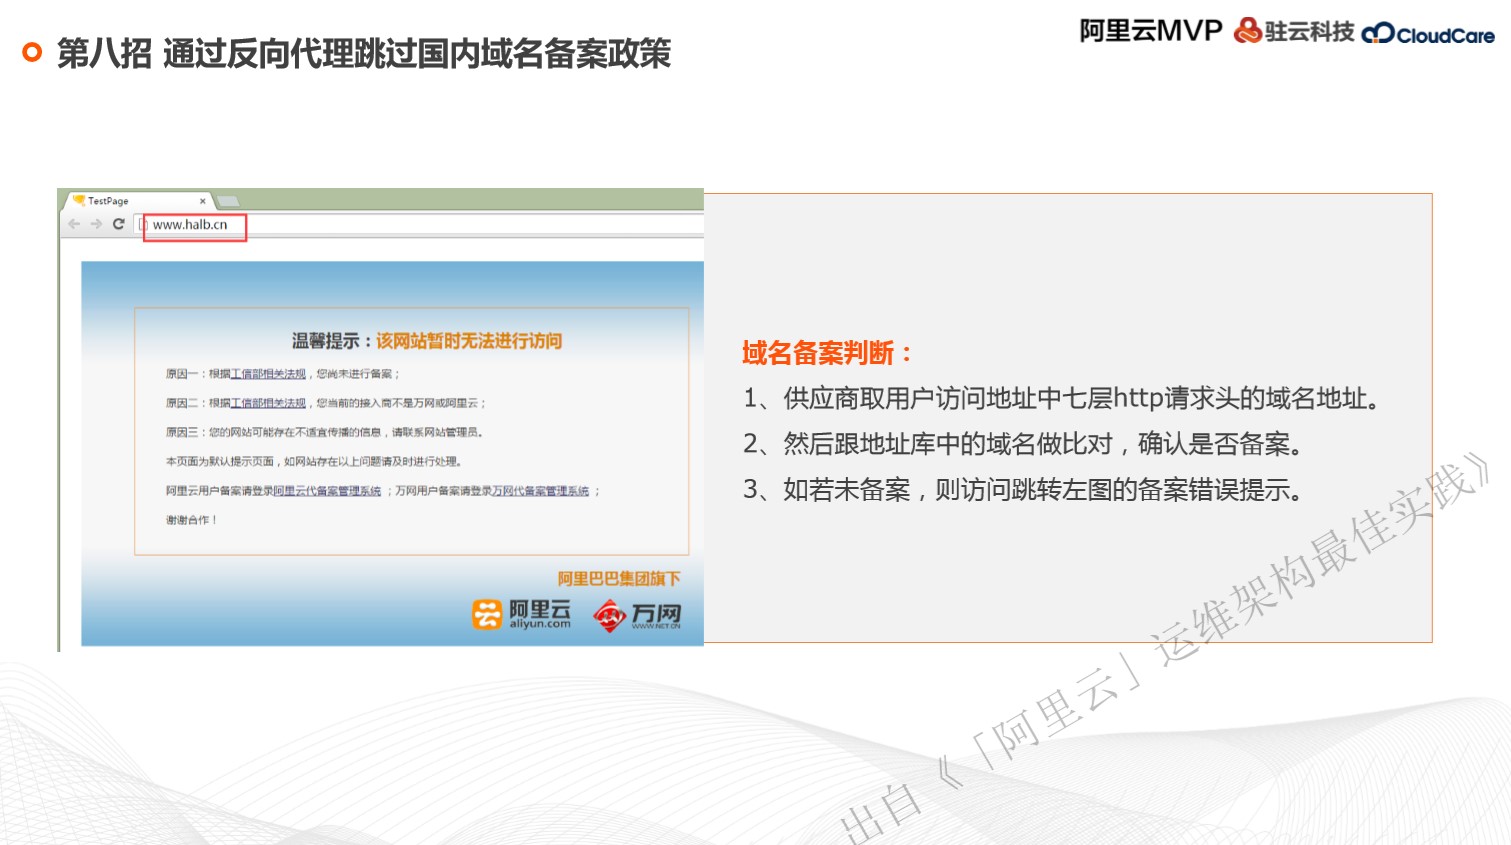Click the 原因三 line of text
This screenshot has width=1511, height=845.
pyautogui.click(x=325, y=432)
